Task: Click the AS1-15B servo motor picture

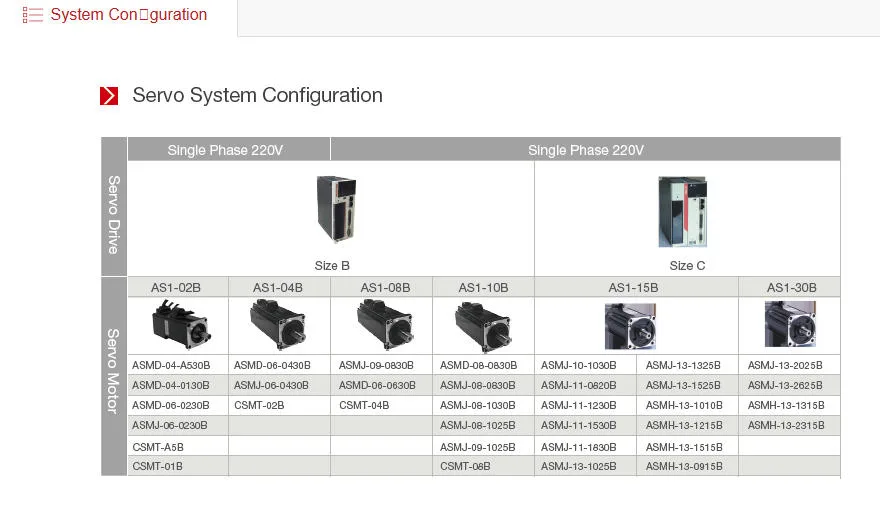Action: (630, 326)
